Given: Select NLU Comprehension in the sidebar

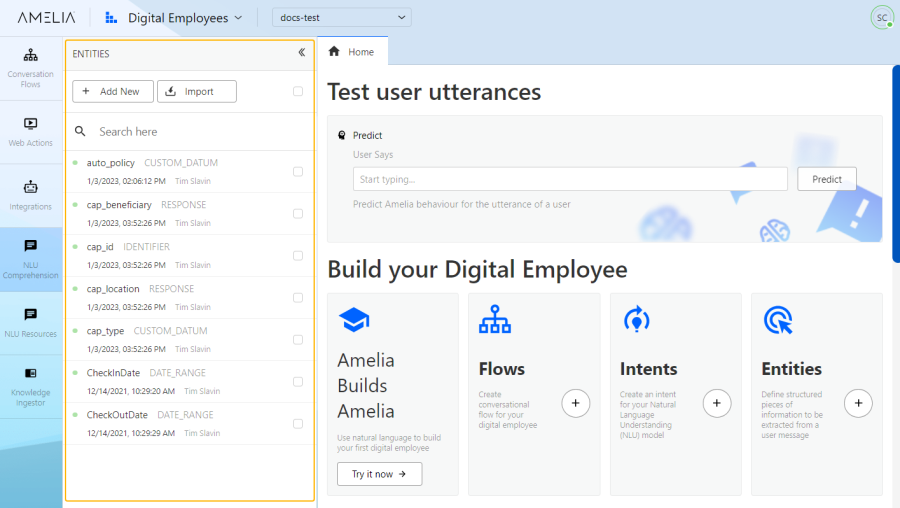Looking at the screenshot, I should (31, 259).
